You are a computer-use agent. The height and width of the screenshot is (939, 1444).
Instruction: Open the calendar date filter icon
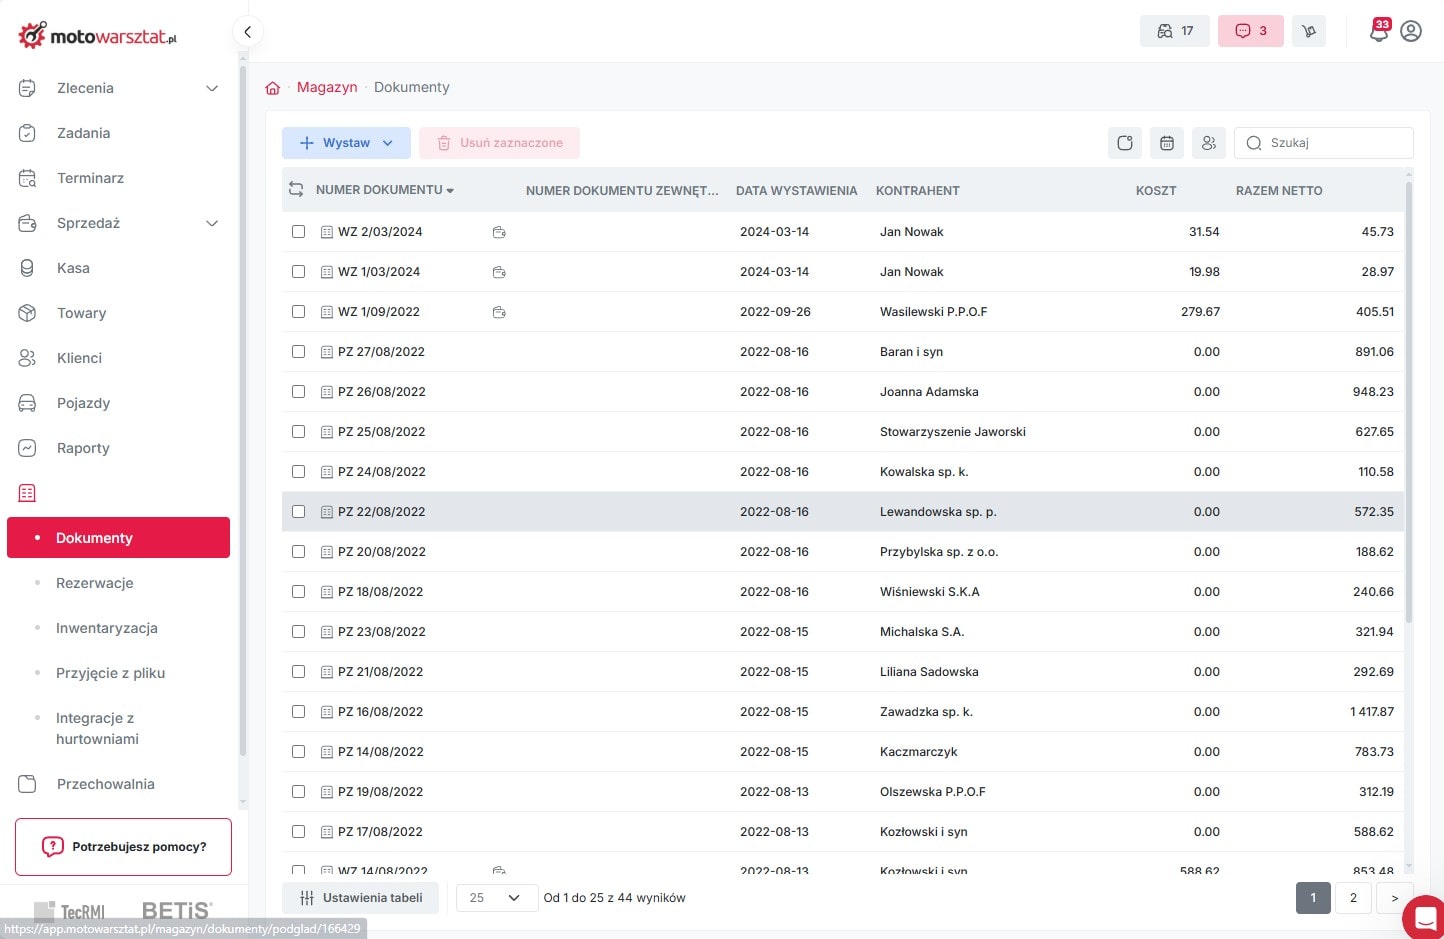tap(1167, 143)
